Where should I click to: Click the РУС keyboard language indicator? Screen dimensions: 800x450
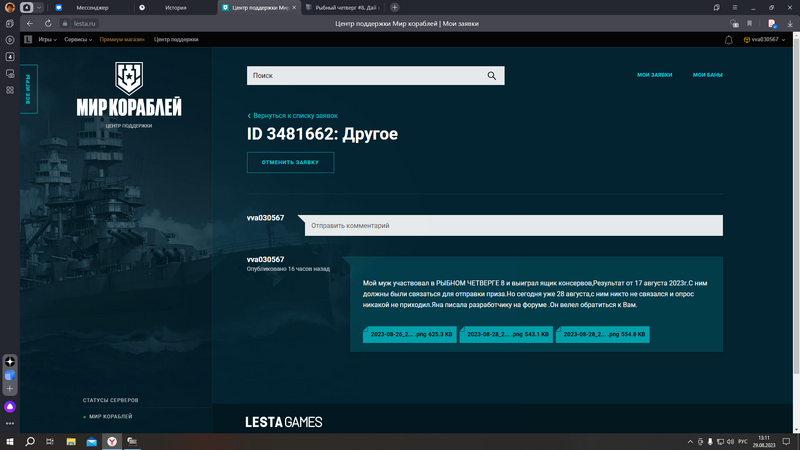(x=743, y=442)
